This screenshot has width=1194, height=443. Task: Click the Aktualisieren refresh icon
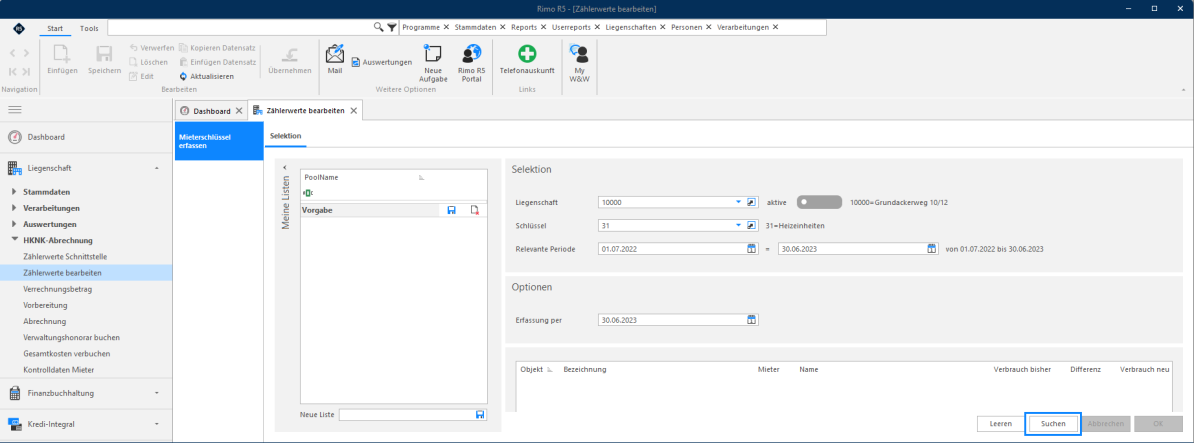pos(184,76)
